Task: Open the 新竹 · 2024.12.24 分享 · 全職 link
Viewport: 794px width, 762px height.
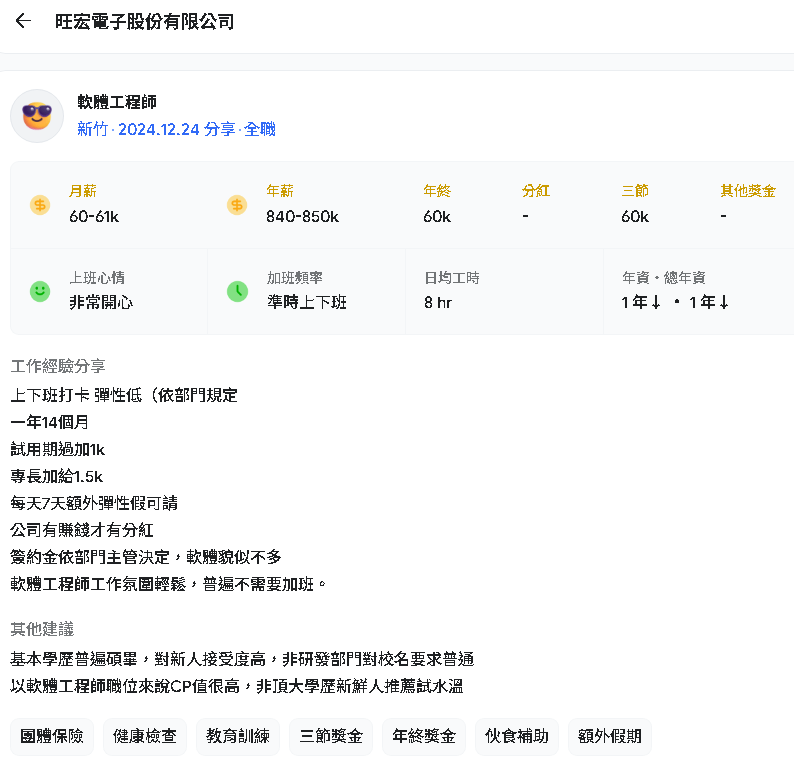Action: tap(176, 129)
